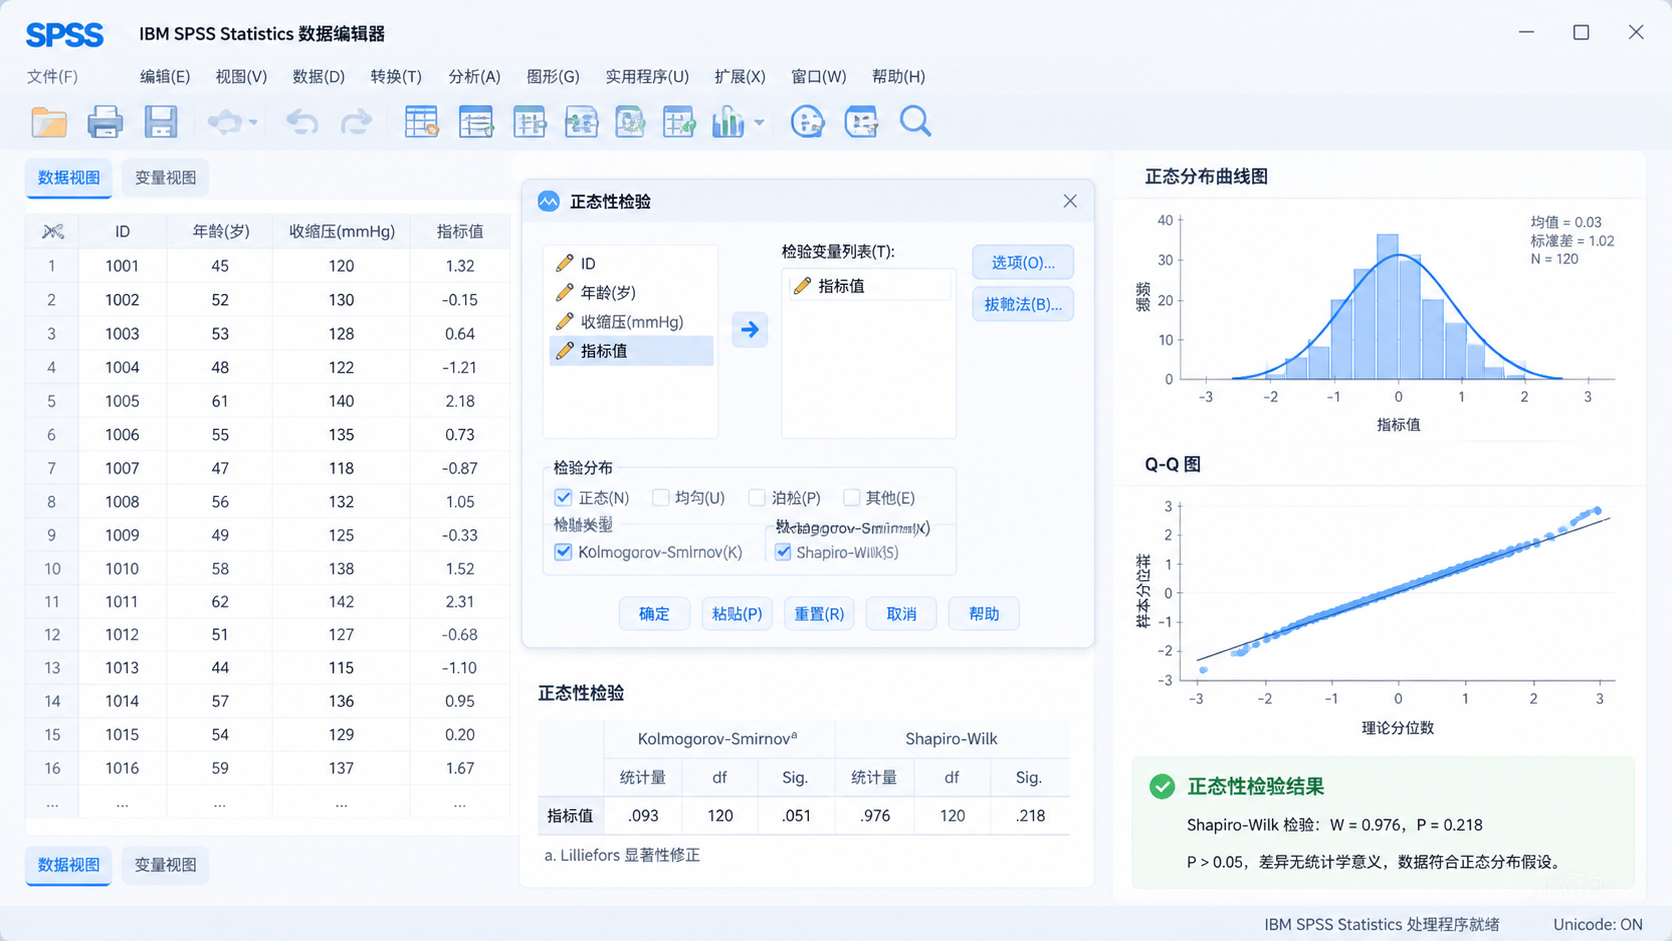Click the 重置(R) button

[x=819, y=614]
